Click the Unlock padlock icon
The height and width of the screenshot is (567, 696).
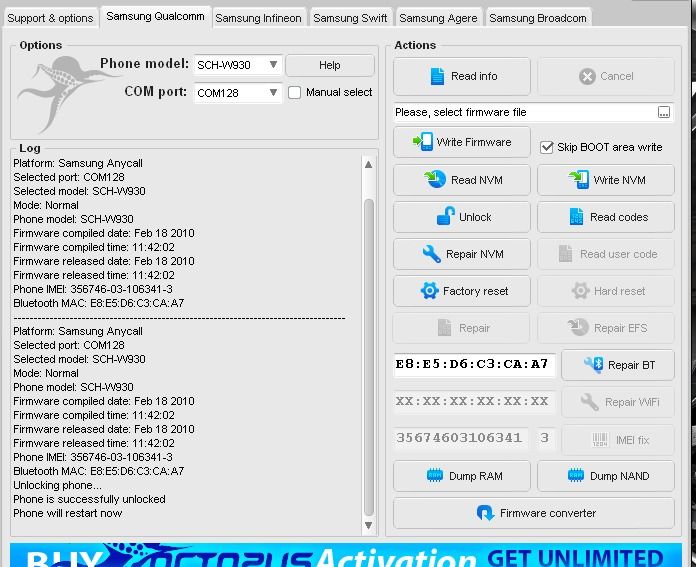446,216
